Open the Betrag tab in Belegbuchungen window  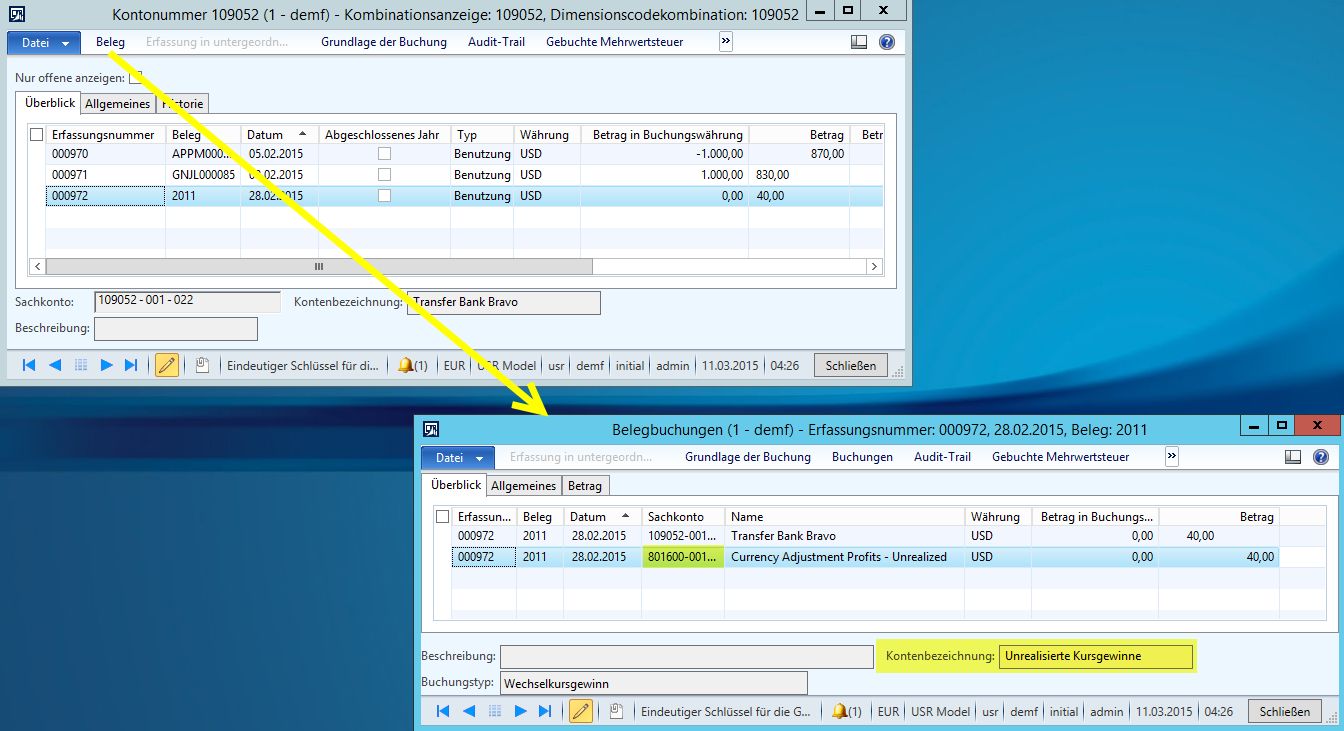tap(585, 486)
